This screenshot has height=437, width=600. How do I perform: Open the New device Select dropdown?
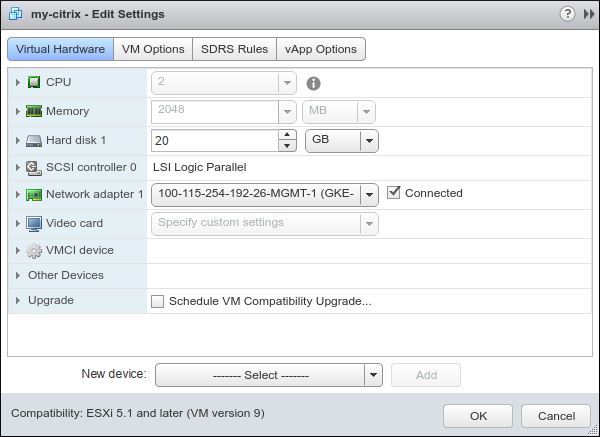[x=374, y=375]
